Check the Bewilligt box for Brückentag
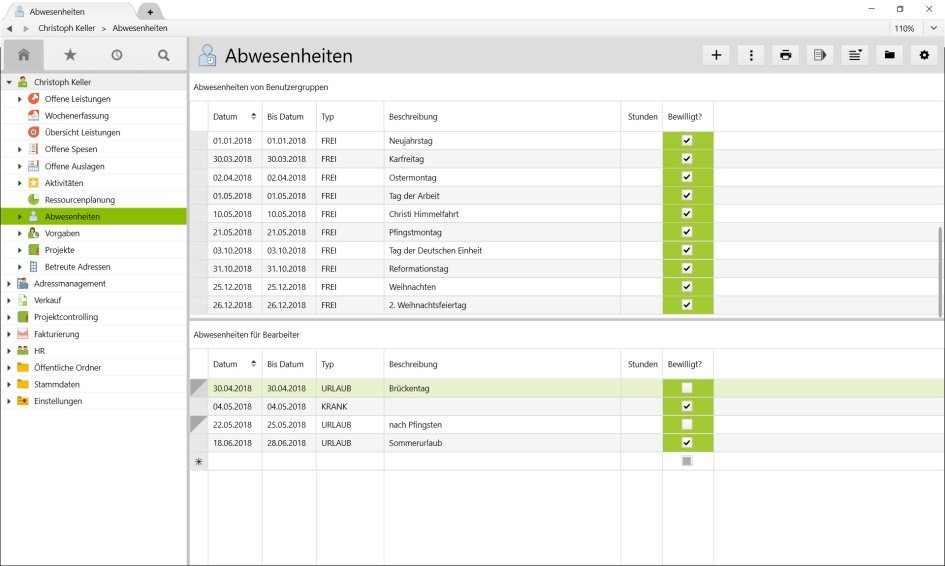 click(687, 388)
